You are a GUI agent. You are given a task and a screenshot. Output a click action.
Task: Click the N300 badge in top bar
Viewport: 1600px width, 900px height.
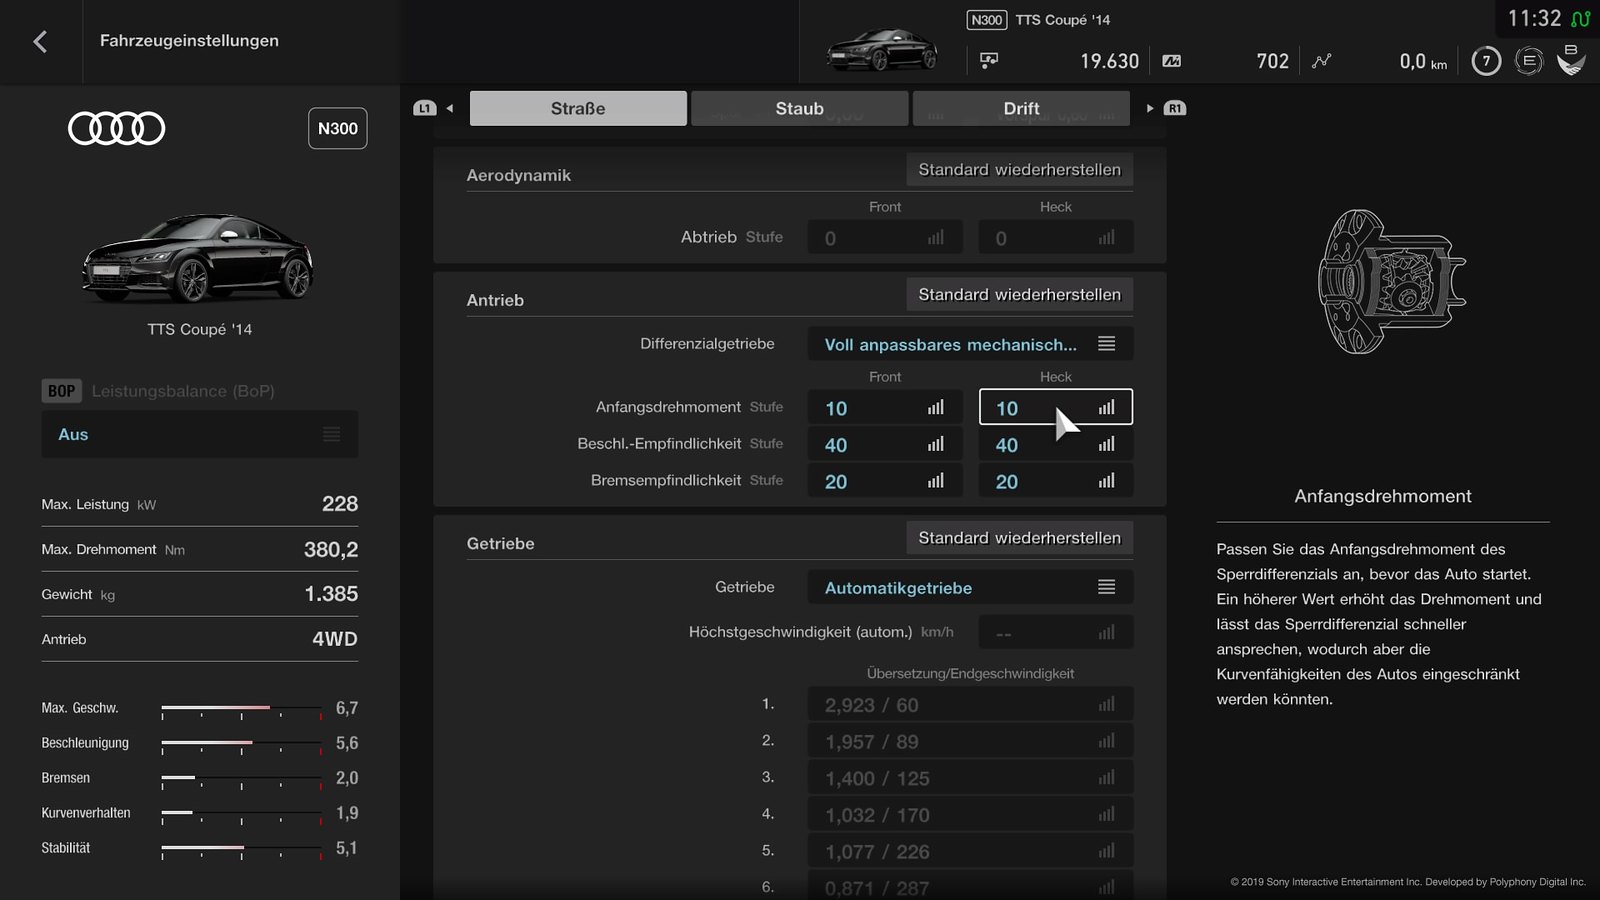pos(987,20)
